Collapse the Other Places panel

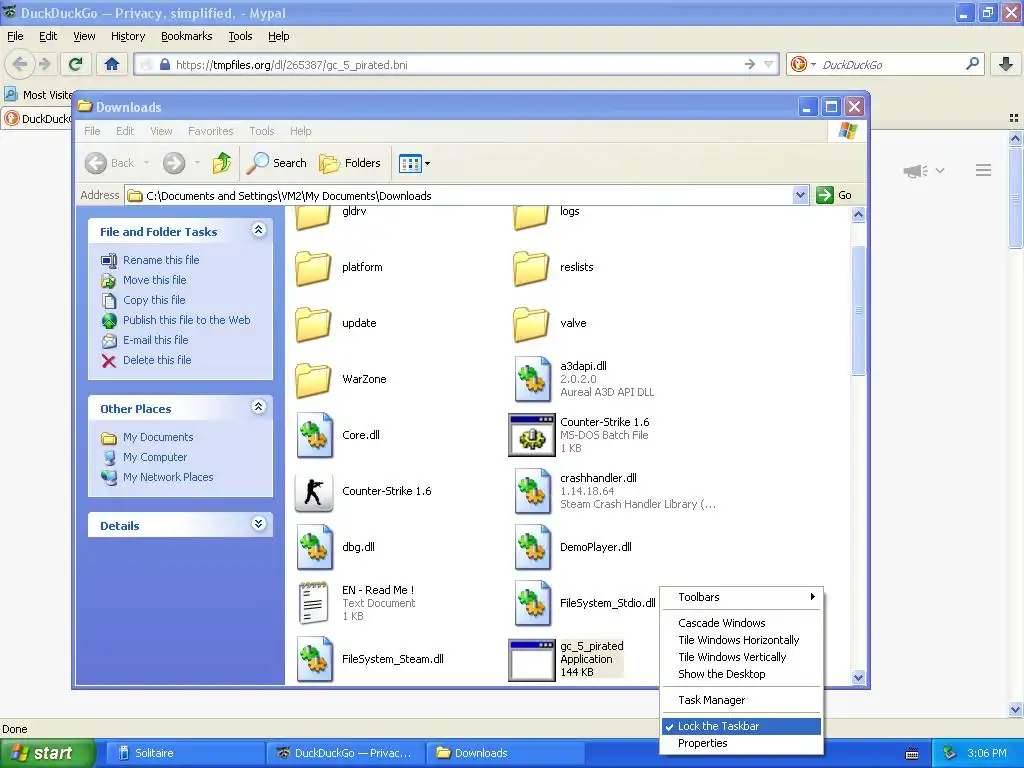[259, 407]
